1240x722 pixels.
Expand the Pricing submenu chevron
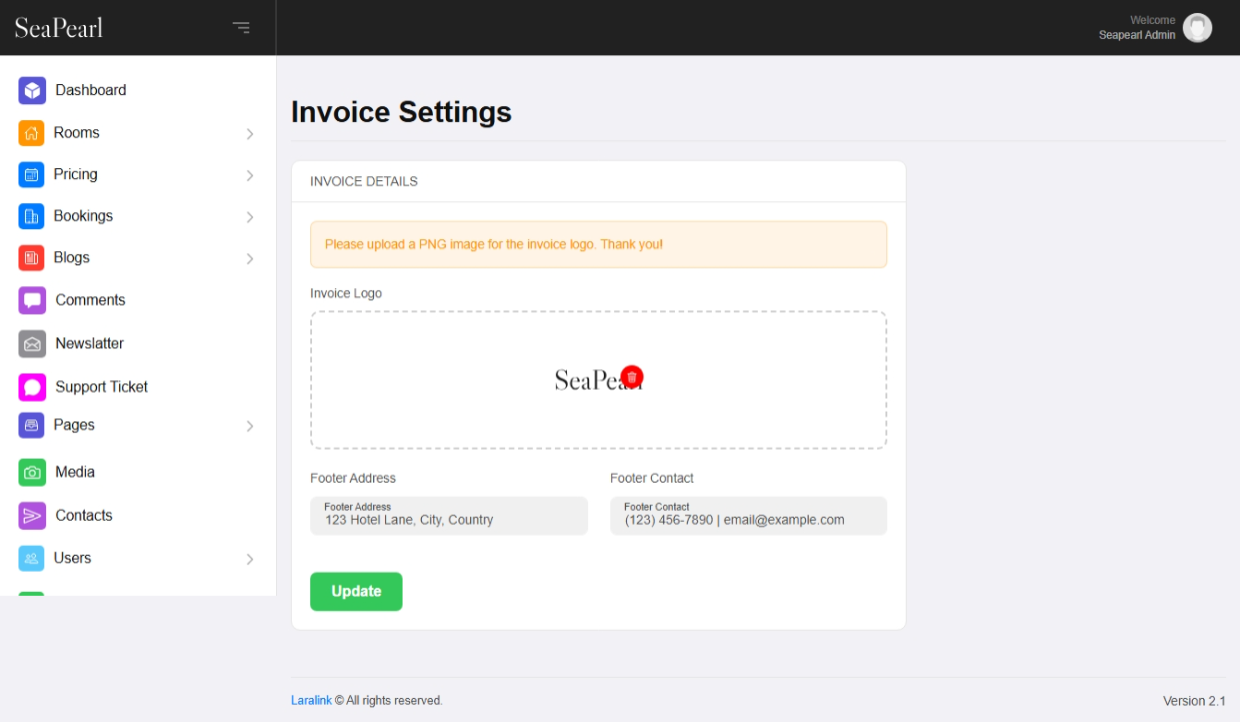[250, 175]
